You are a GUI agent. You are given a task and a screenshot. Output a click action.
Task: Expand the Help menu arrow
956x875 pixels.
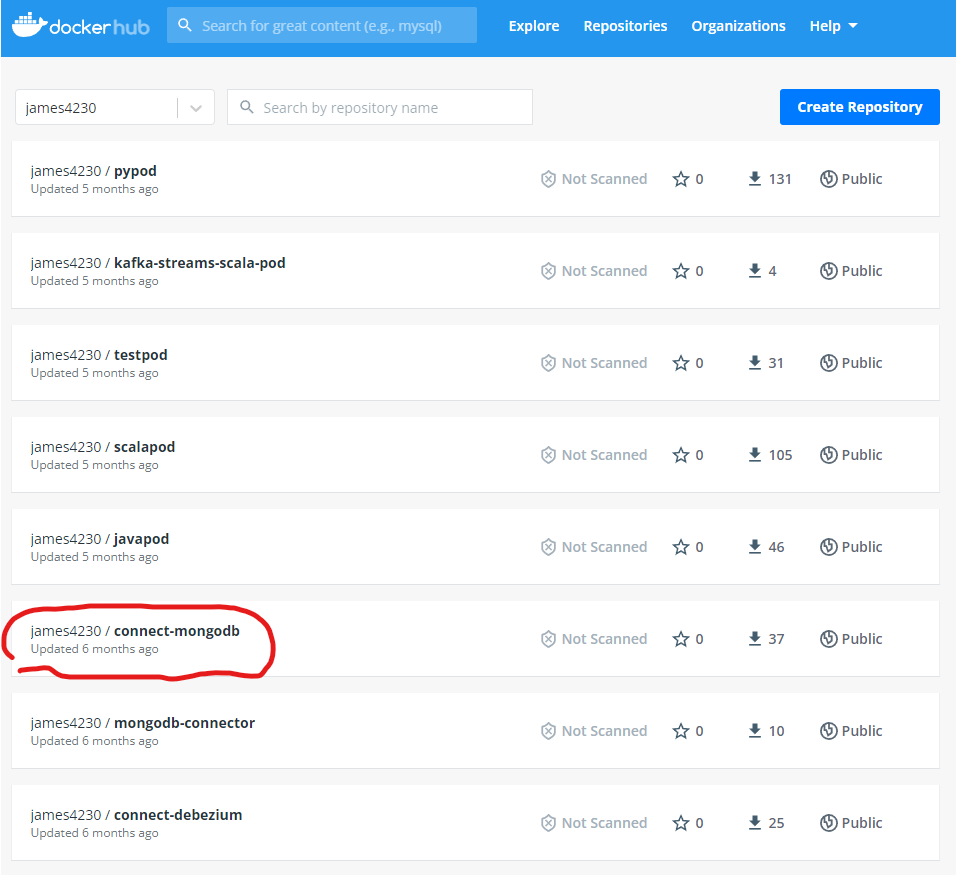click(x=852, y=26)
